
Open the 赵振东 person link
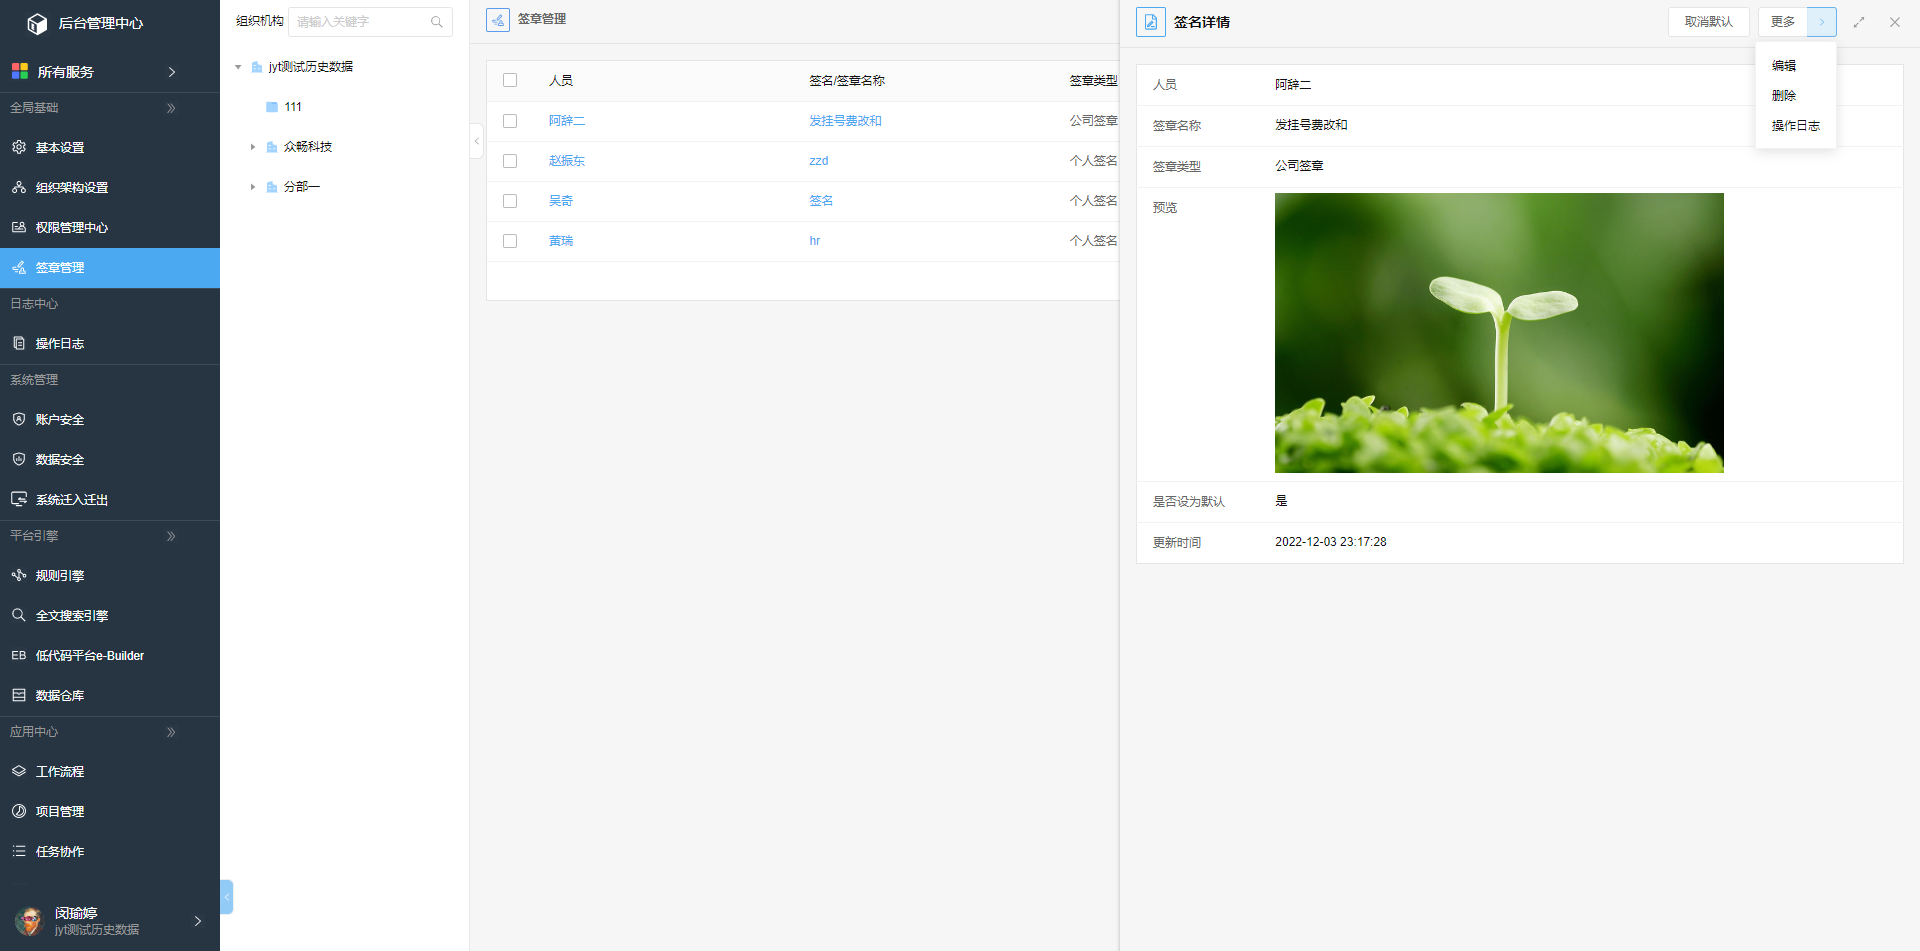pyautogui.click(x=567, y=161)
